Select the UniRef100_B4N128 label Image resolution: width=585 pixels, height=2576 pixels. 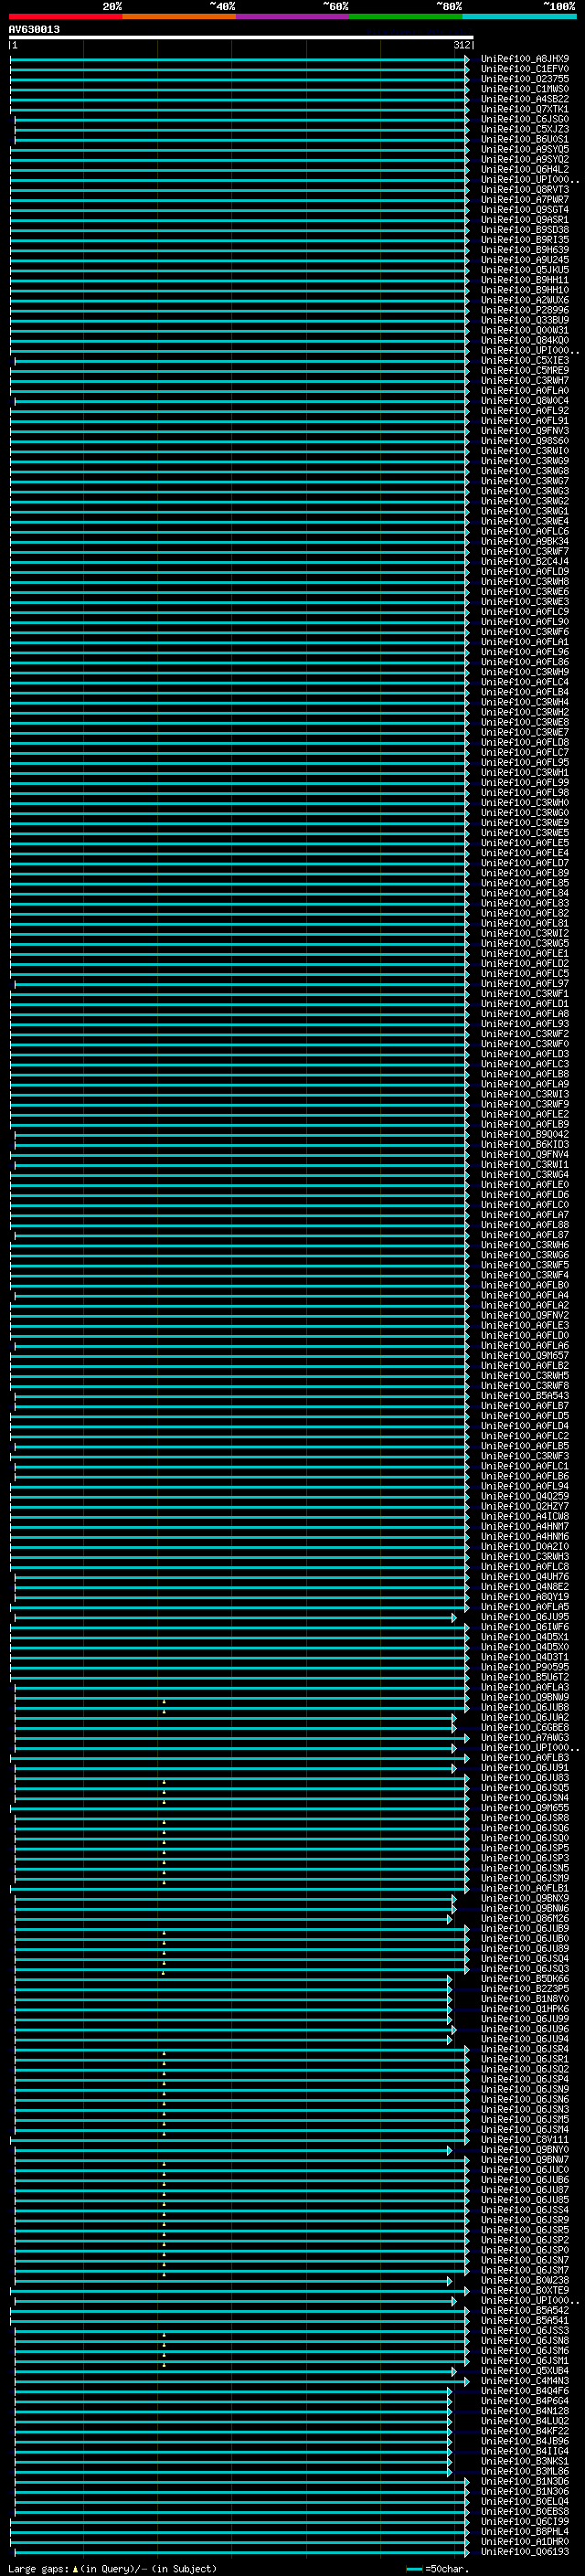(x=525, y=2411)
